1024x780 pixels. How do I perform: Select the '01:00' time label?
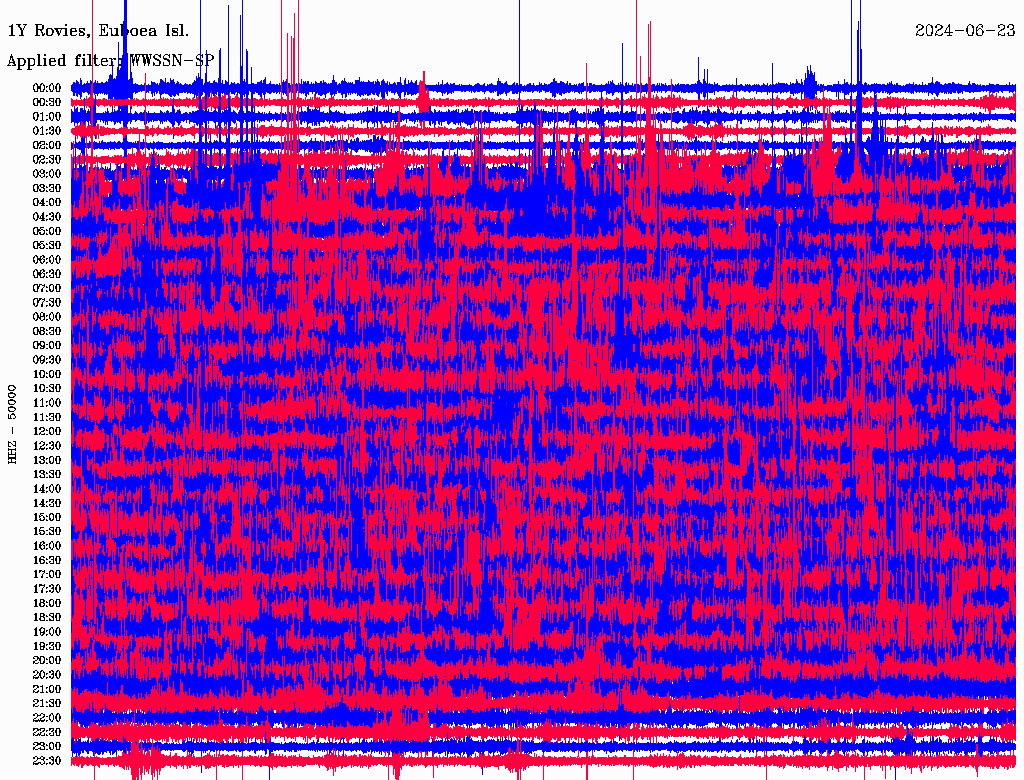point(47,117)
